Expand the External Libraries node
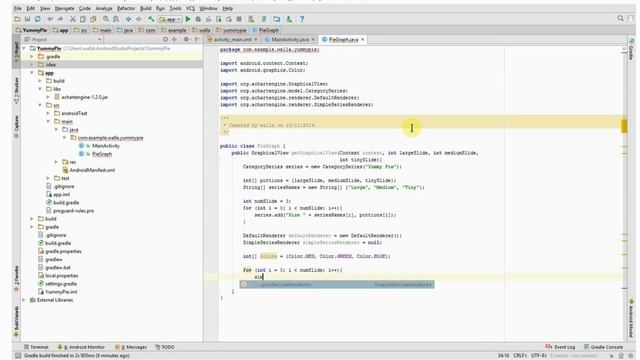This screenshot has width=640, height=360. point(24,300)
